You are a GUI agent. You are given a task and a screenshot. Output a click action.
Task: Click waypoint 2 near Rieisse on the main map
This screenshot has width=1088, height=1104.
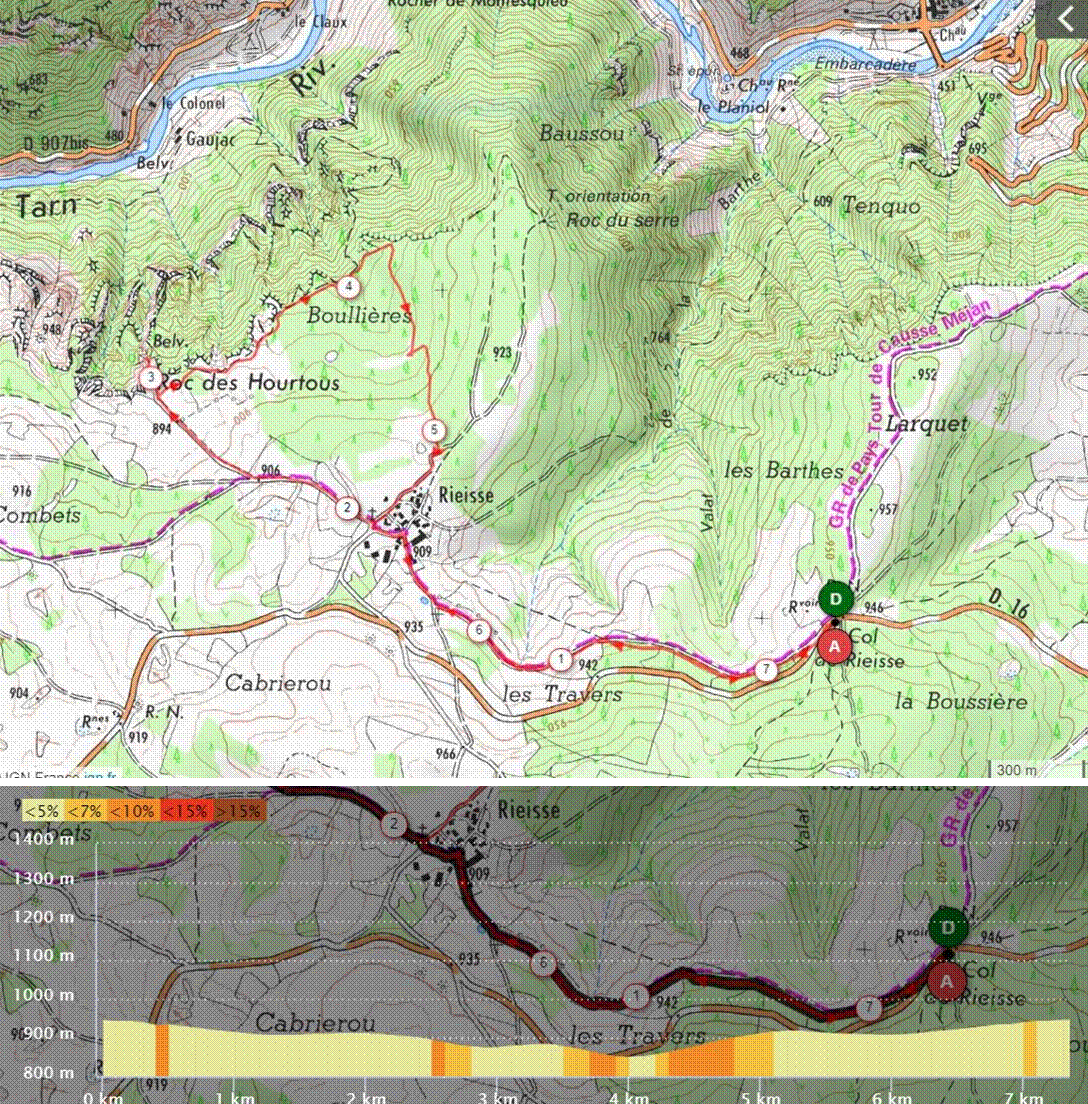click(346, 508)
